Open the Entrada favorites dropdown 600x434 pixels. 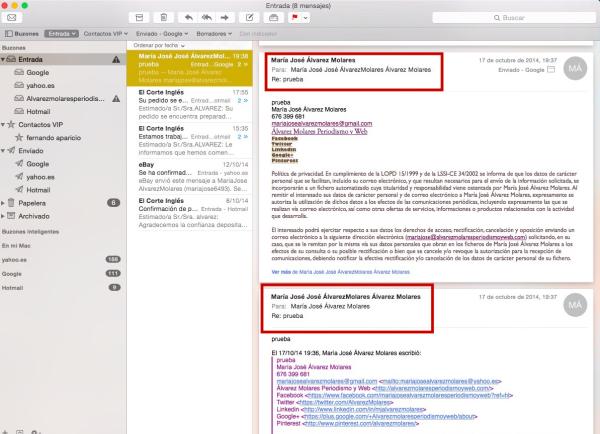[61, 34]
